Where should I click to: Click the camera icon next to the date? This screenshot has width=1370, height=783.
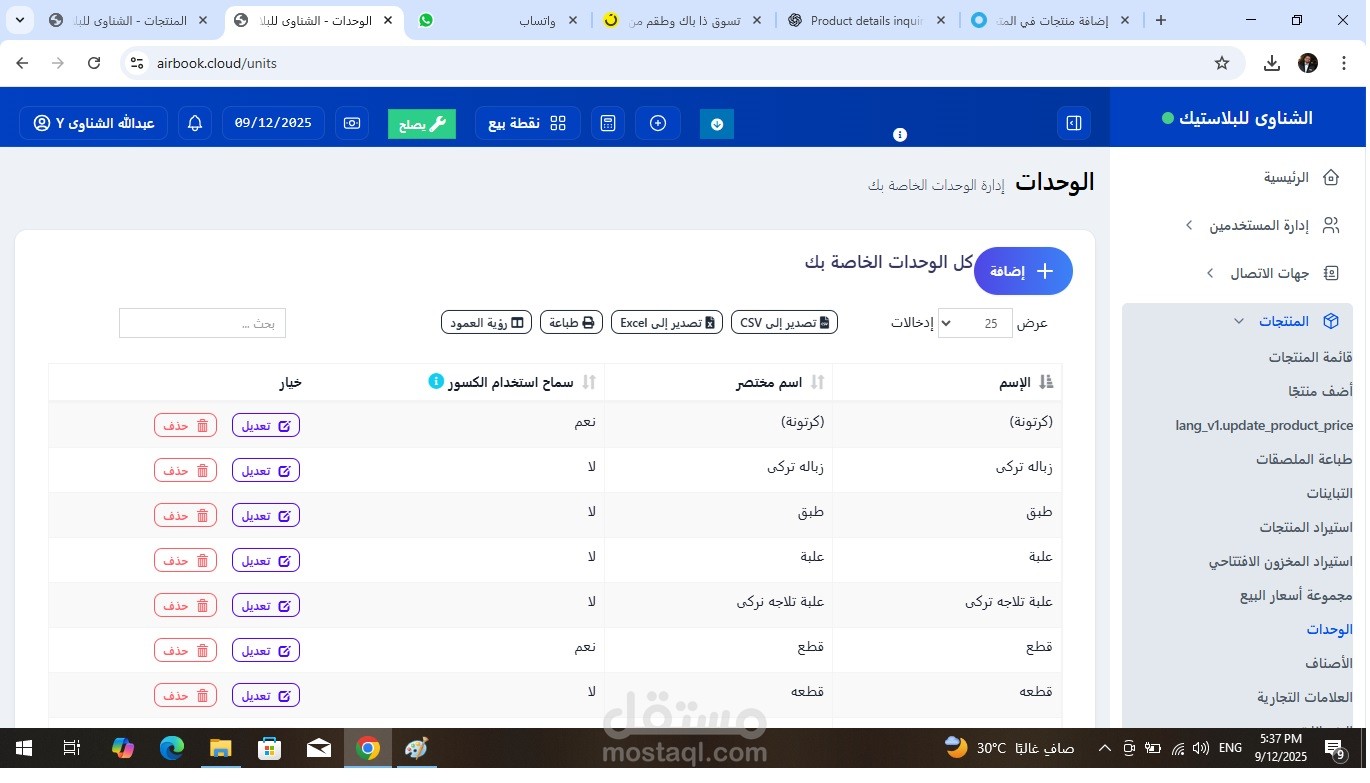pos(351,122)
